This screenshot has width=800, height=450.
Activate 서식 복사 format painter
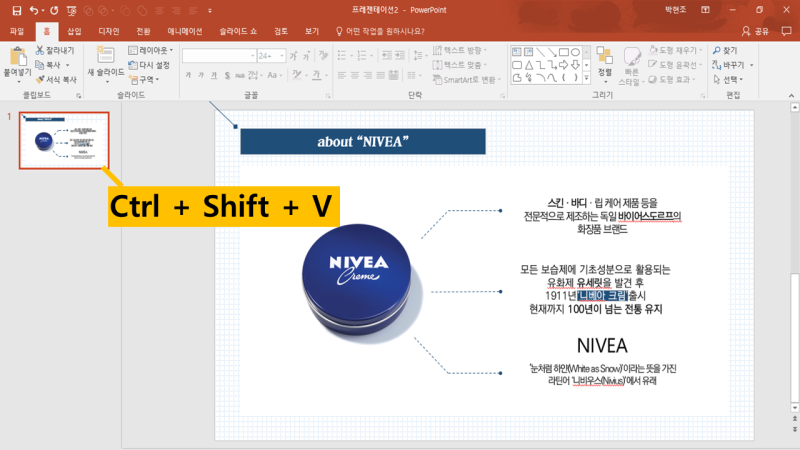click(x=56, y=80)
